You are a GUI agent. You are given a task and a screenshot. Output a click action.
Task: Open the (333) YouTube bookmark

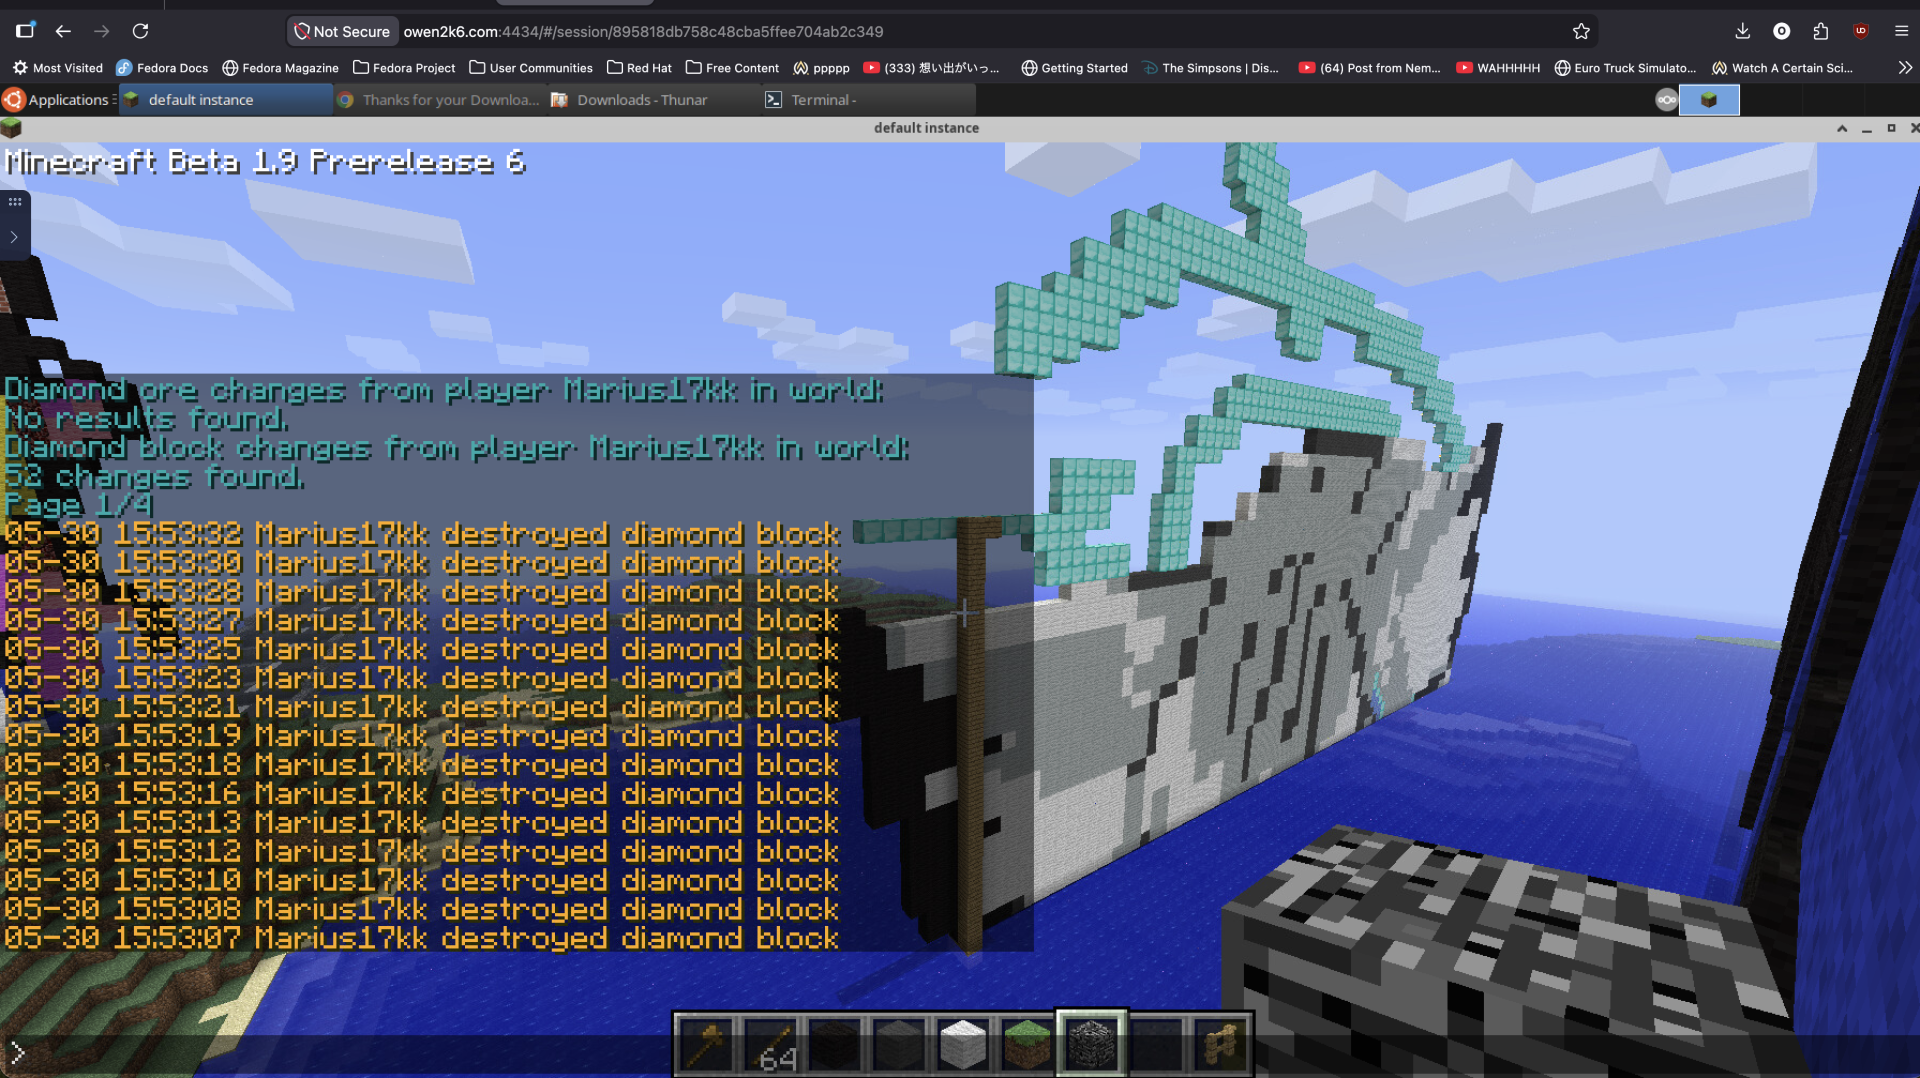[932, 68]
